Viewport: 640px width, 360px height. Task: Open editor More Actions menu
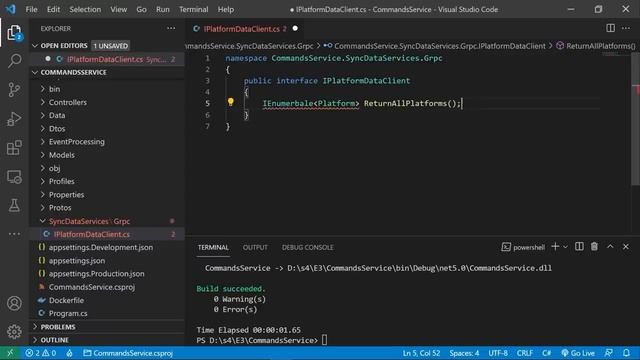[626, 28]
